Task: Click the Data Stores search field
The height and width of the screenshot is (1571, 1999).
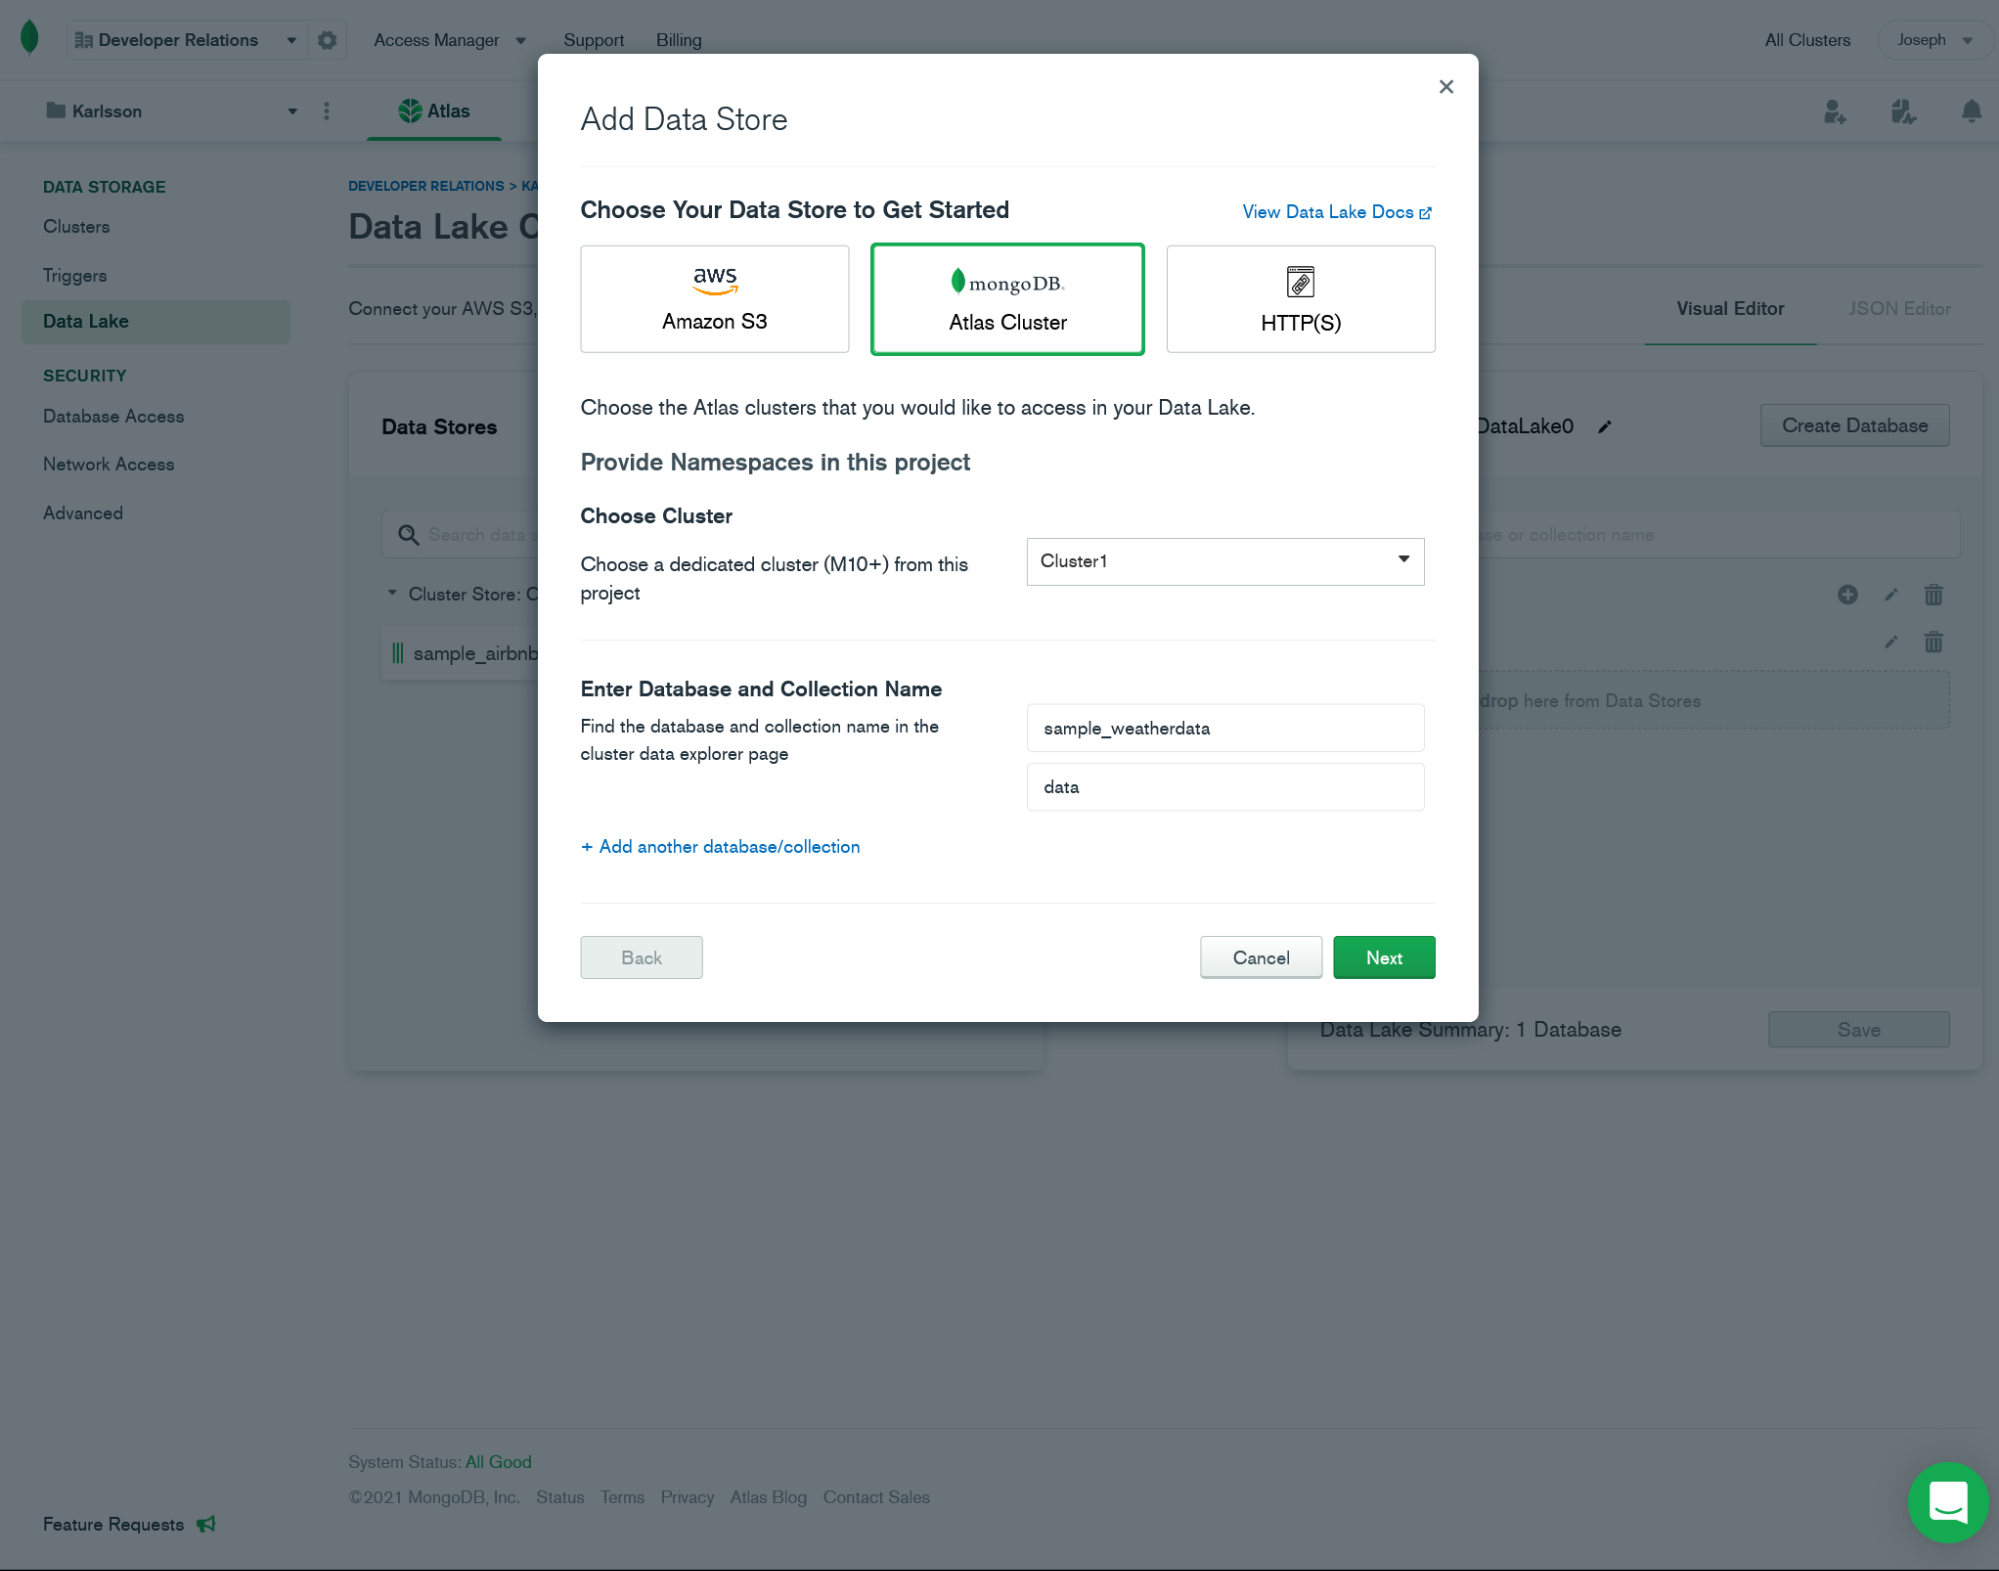Action: pos(460,535)
